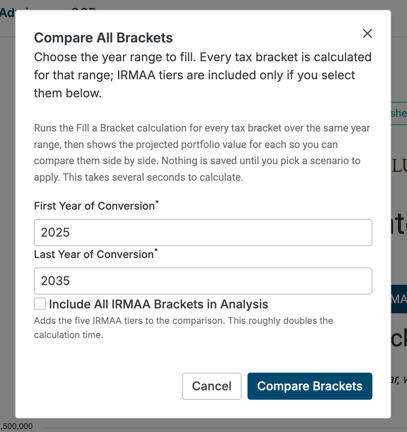Focus the Last Year of Conversion field
The image size is (407, 432).
pos(203,281)
